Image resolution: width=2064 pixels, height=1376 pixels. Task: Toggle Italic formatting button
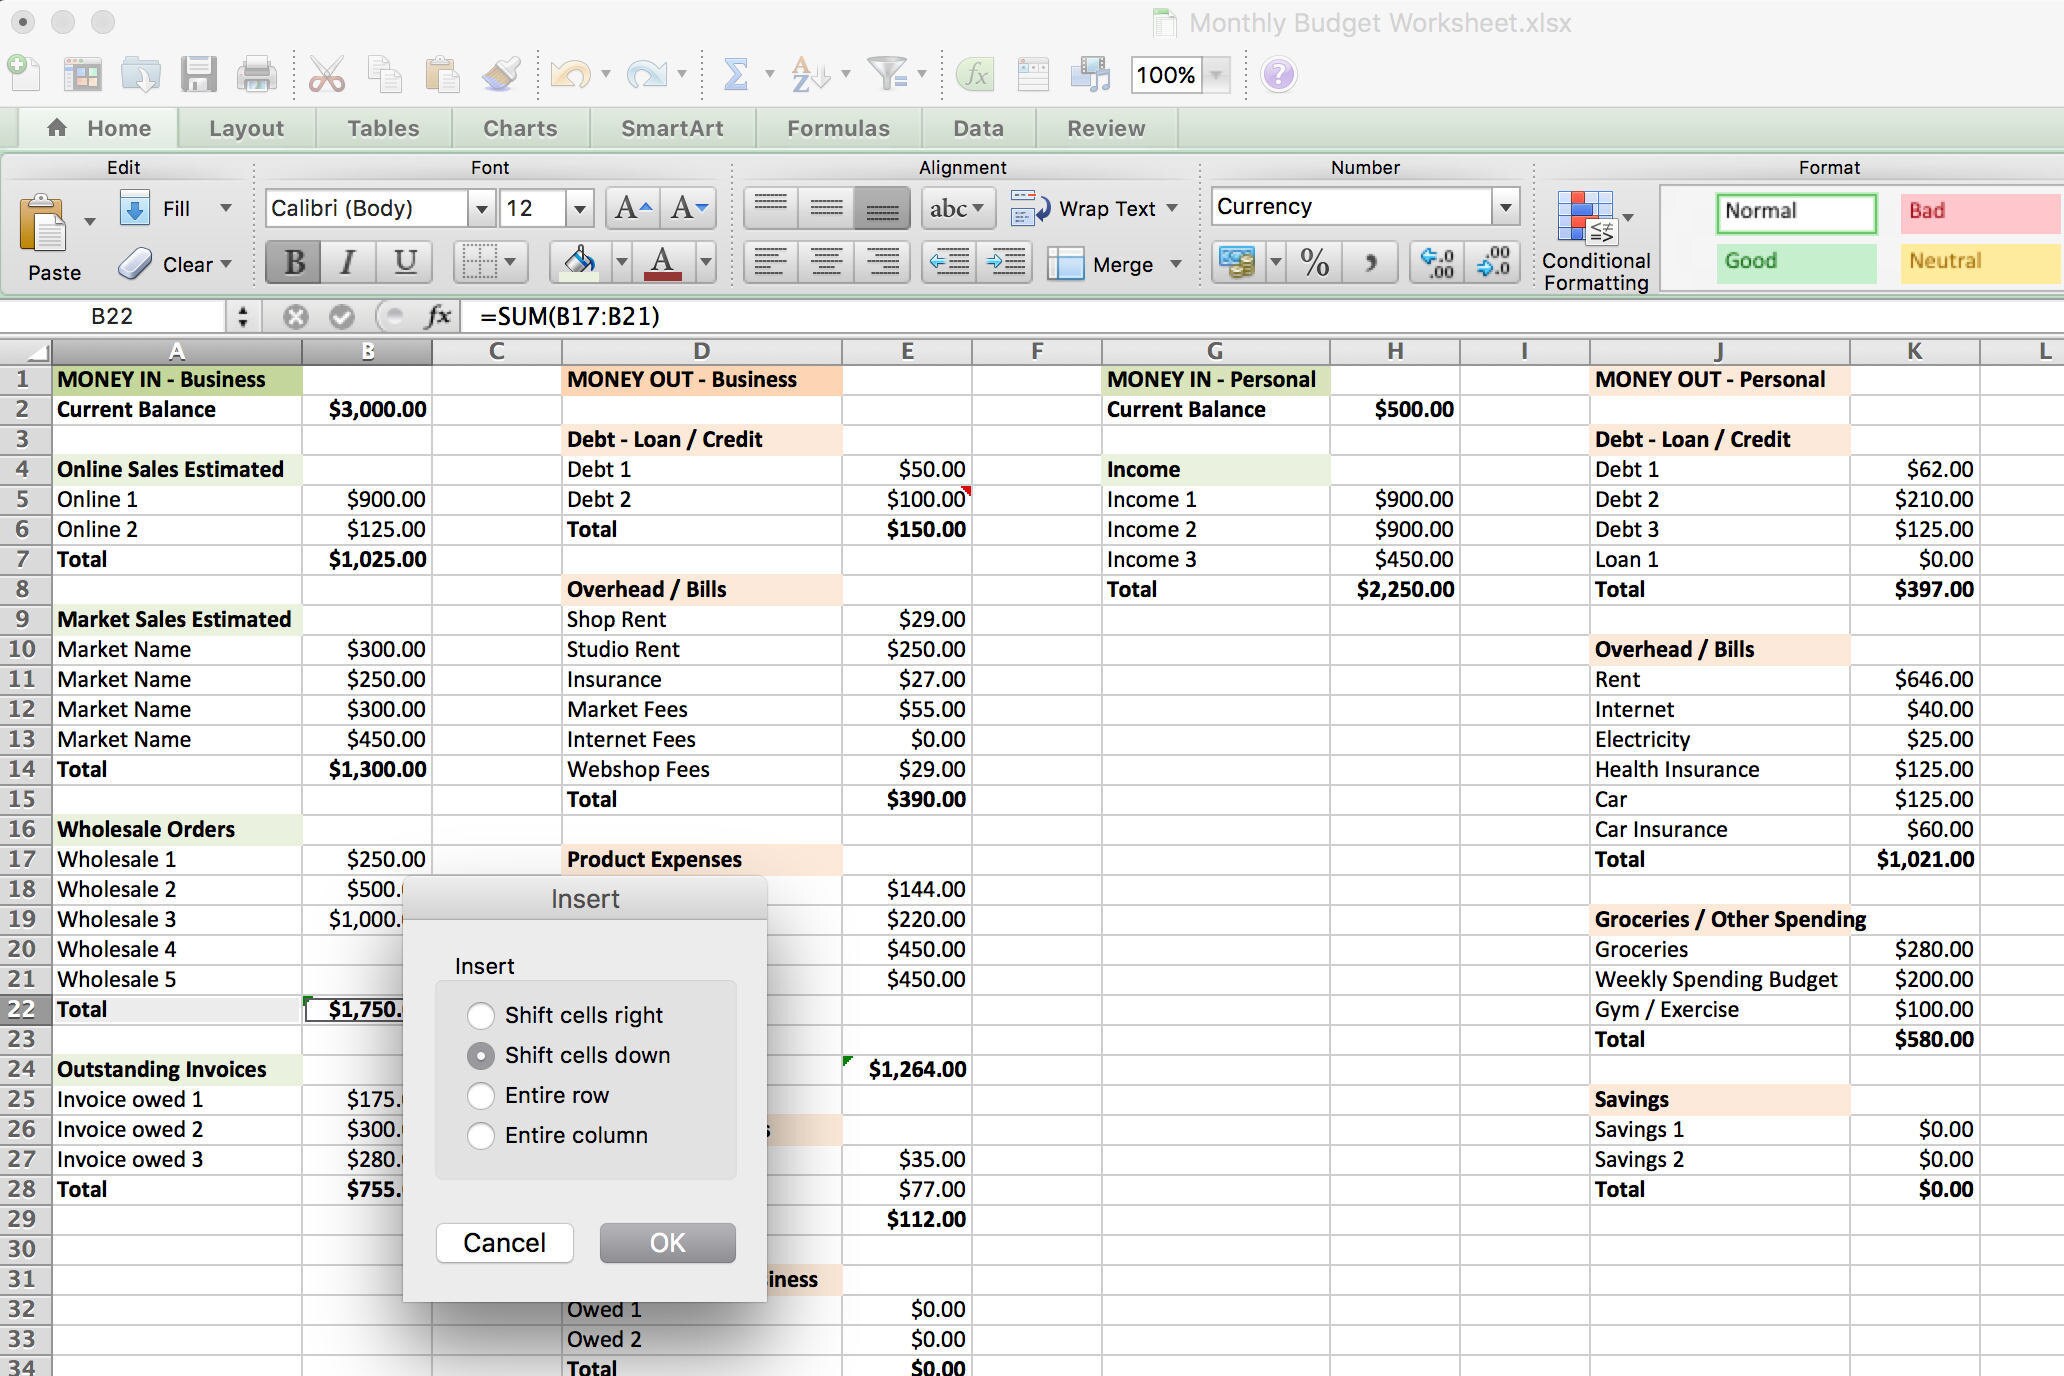(x=348, y=262)
